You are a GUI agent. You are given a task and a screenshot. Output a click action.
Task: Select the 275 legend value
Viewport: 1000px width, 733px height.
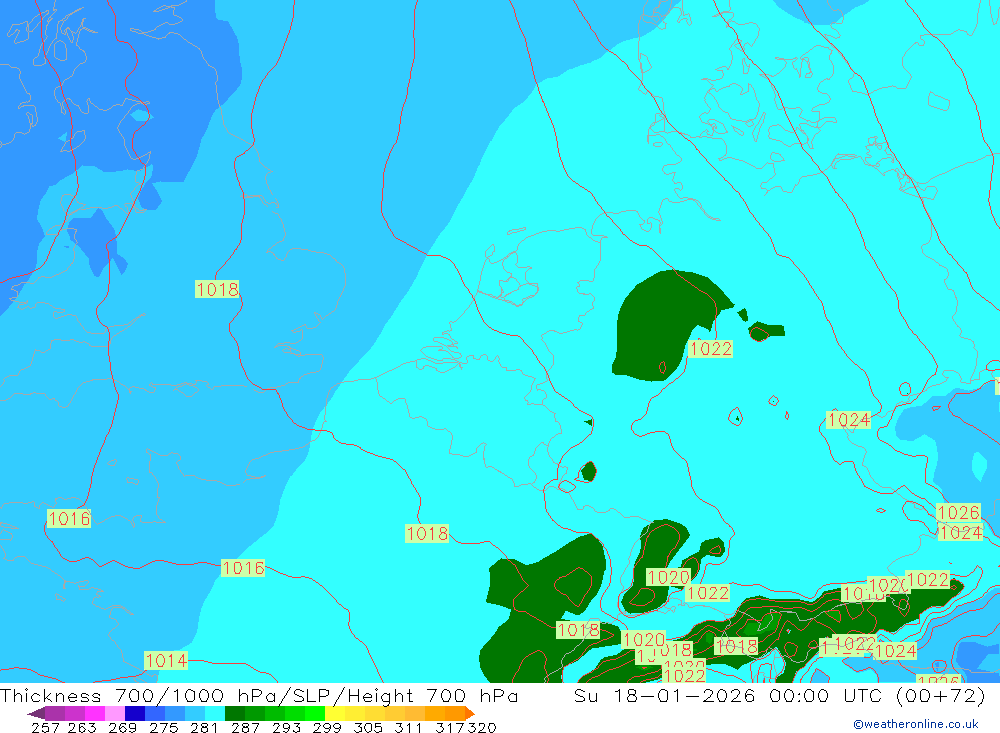coord(163,727)
